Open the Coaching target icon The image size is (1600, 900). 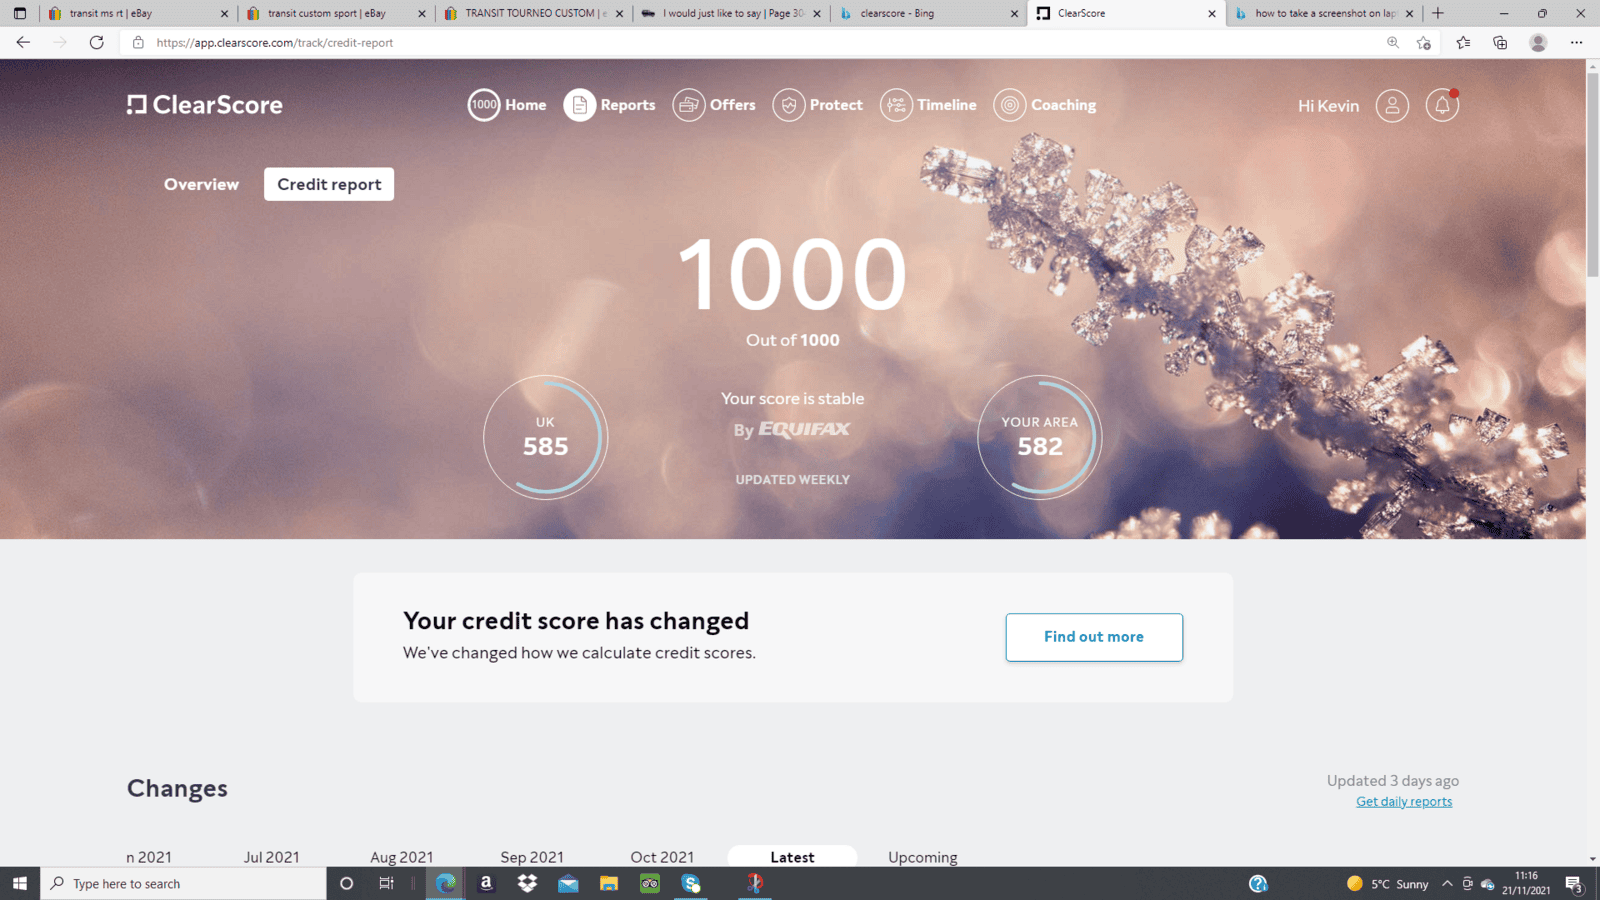tap(1010, 105)
